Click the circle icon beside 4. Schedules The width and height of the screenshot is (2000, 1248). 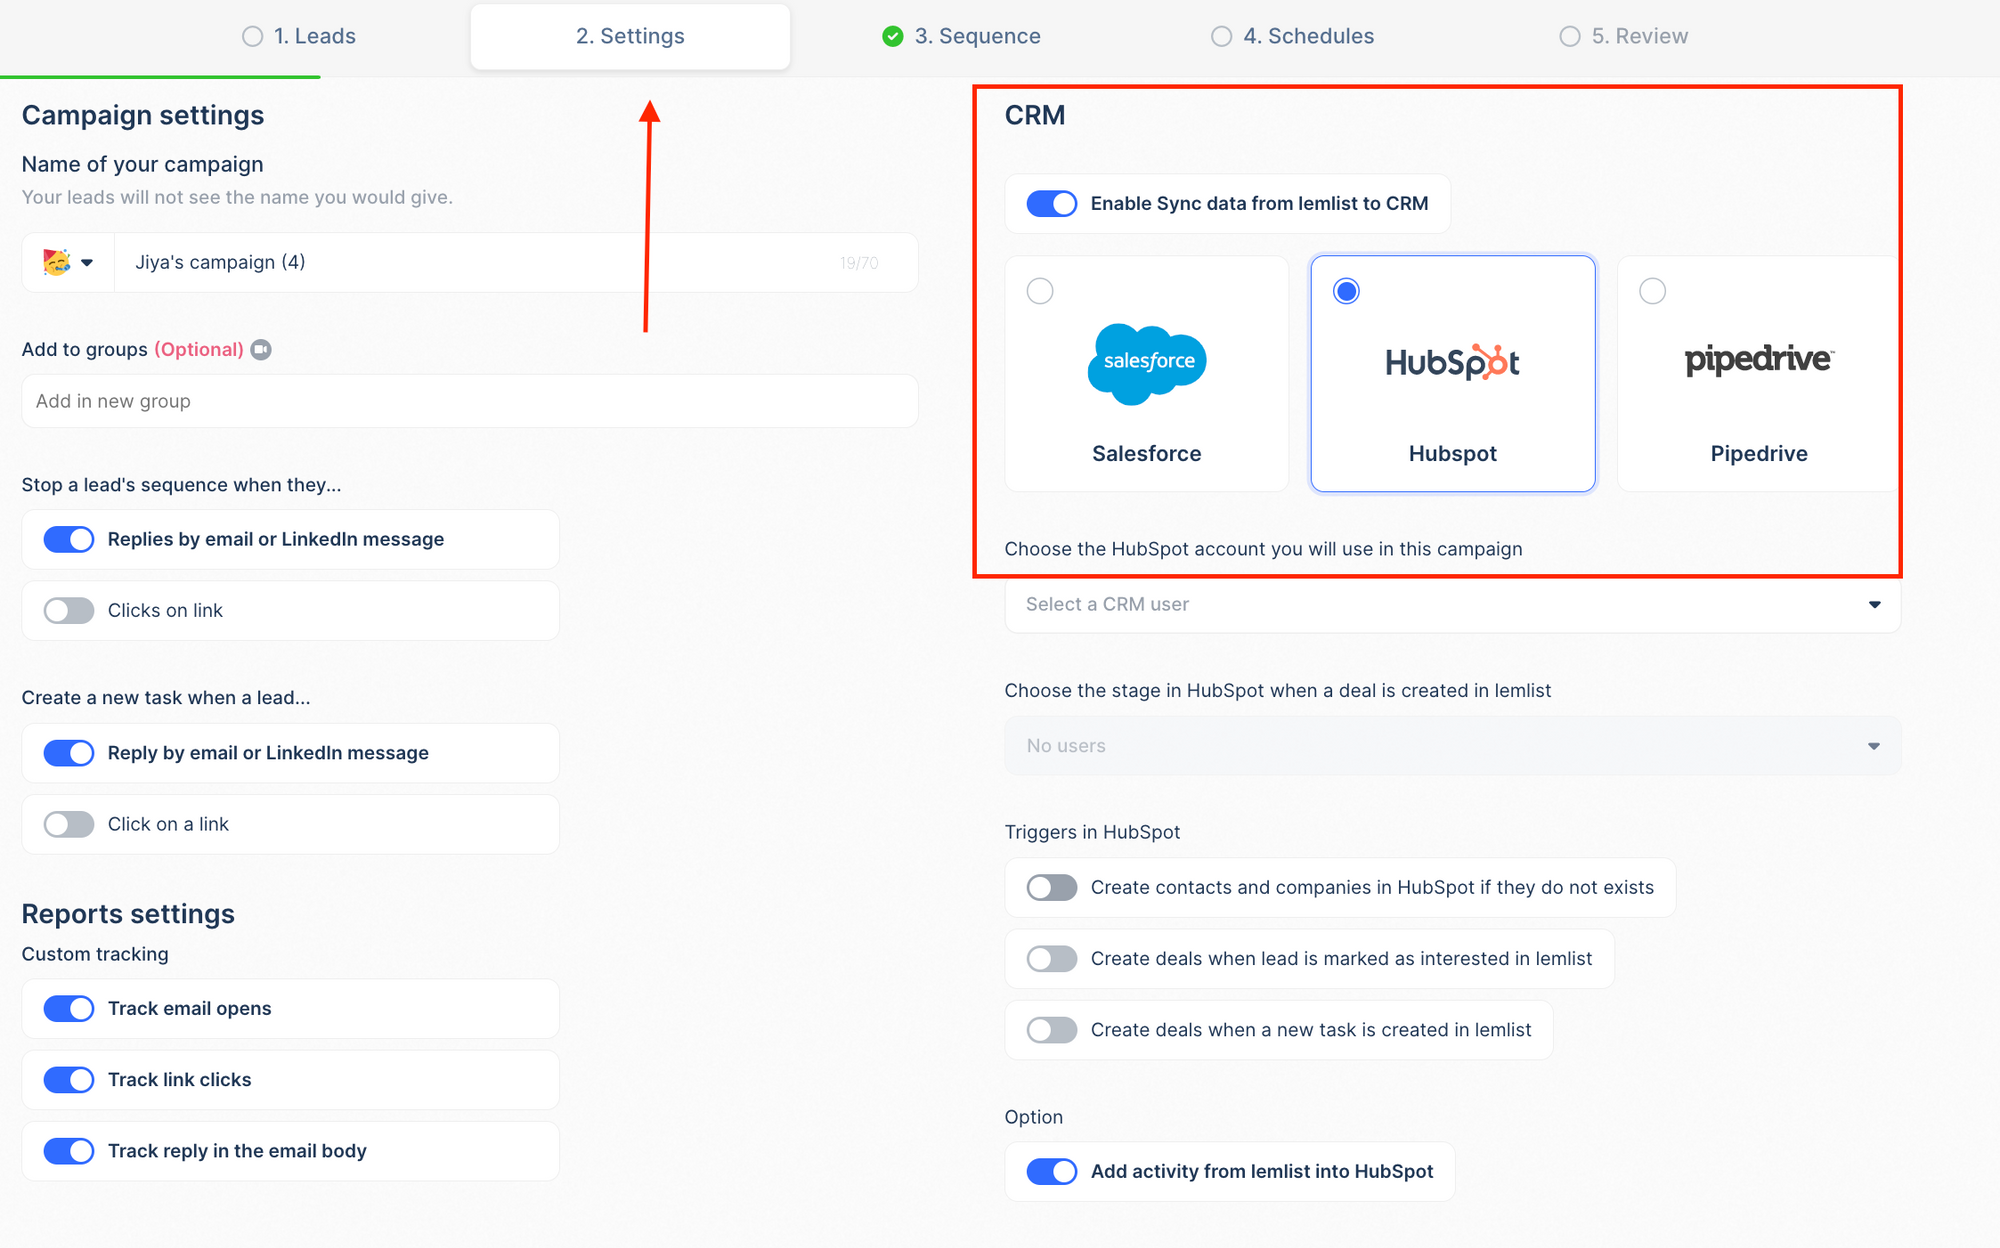click(x=1221, y=37)
